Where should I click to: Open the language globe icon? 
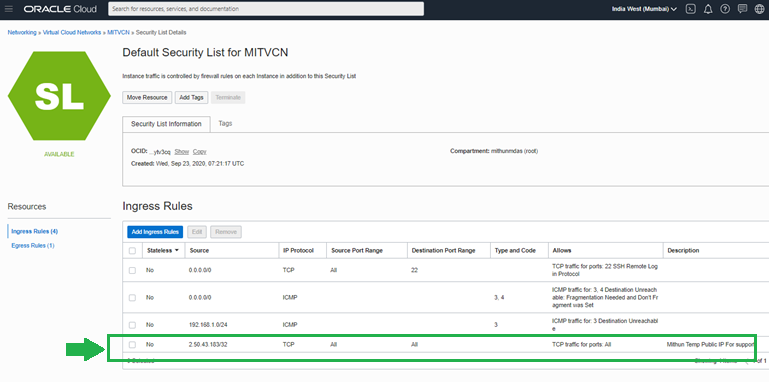(x=759, y=9)
